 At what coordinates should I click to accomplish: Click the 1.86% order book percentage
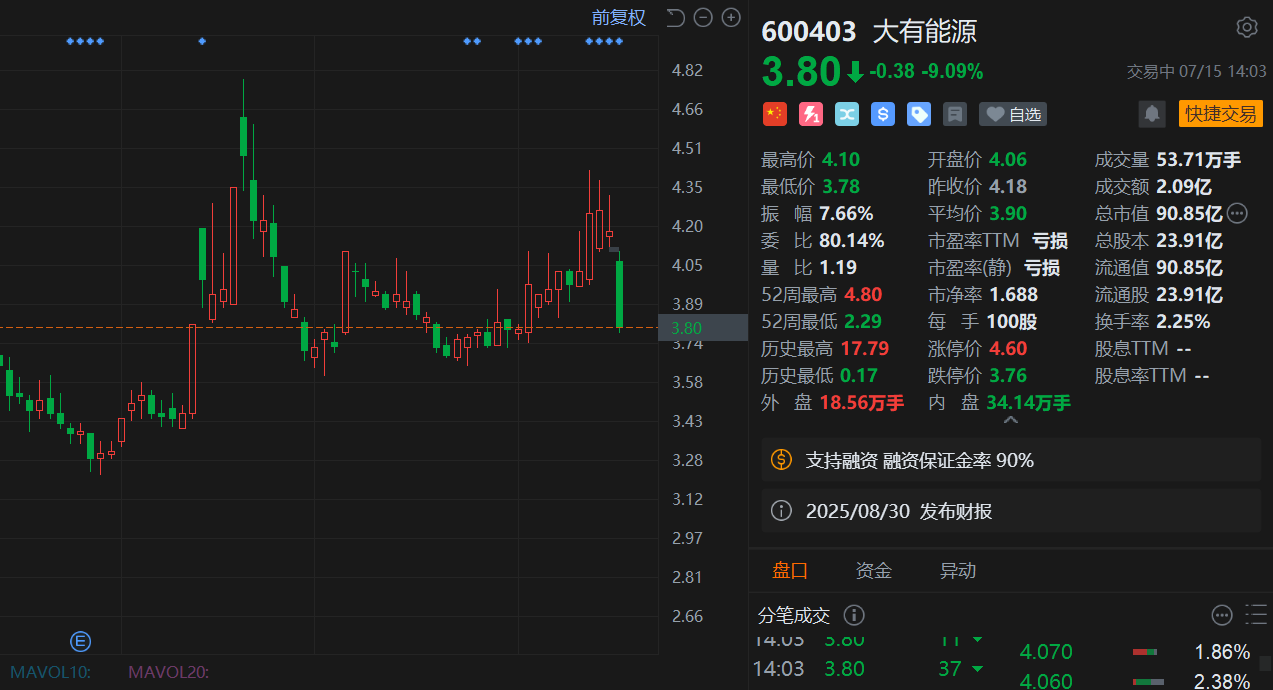click(x=1222, y=653)
